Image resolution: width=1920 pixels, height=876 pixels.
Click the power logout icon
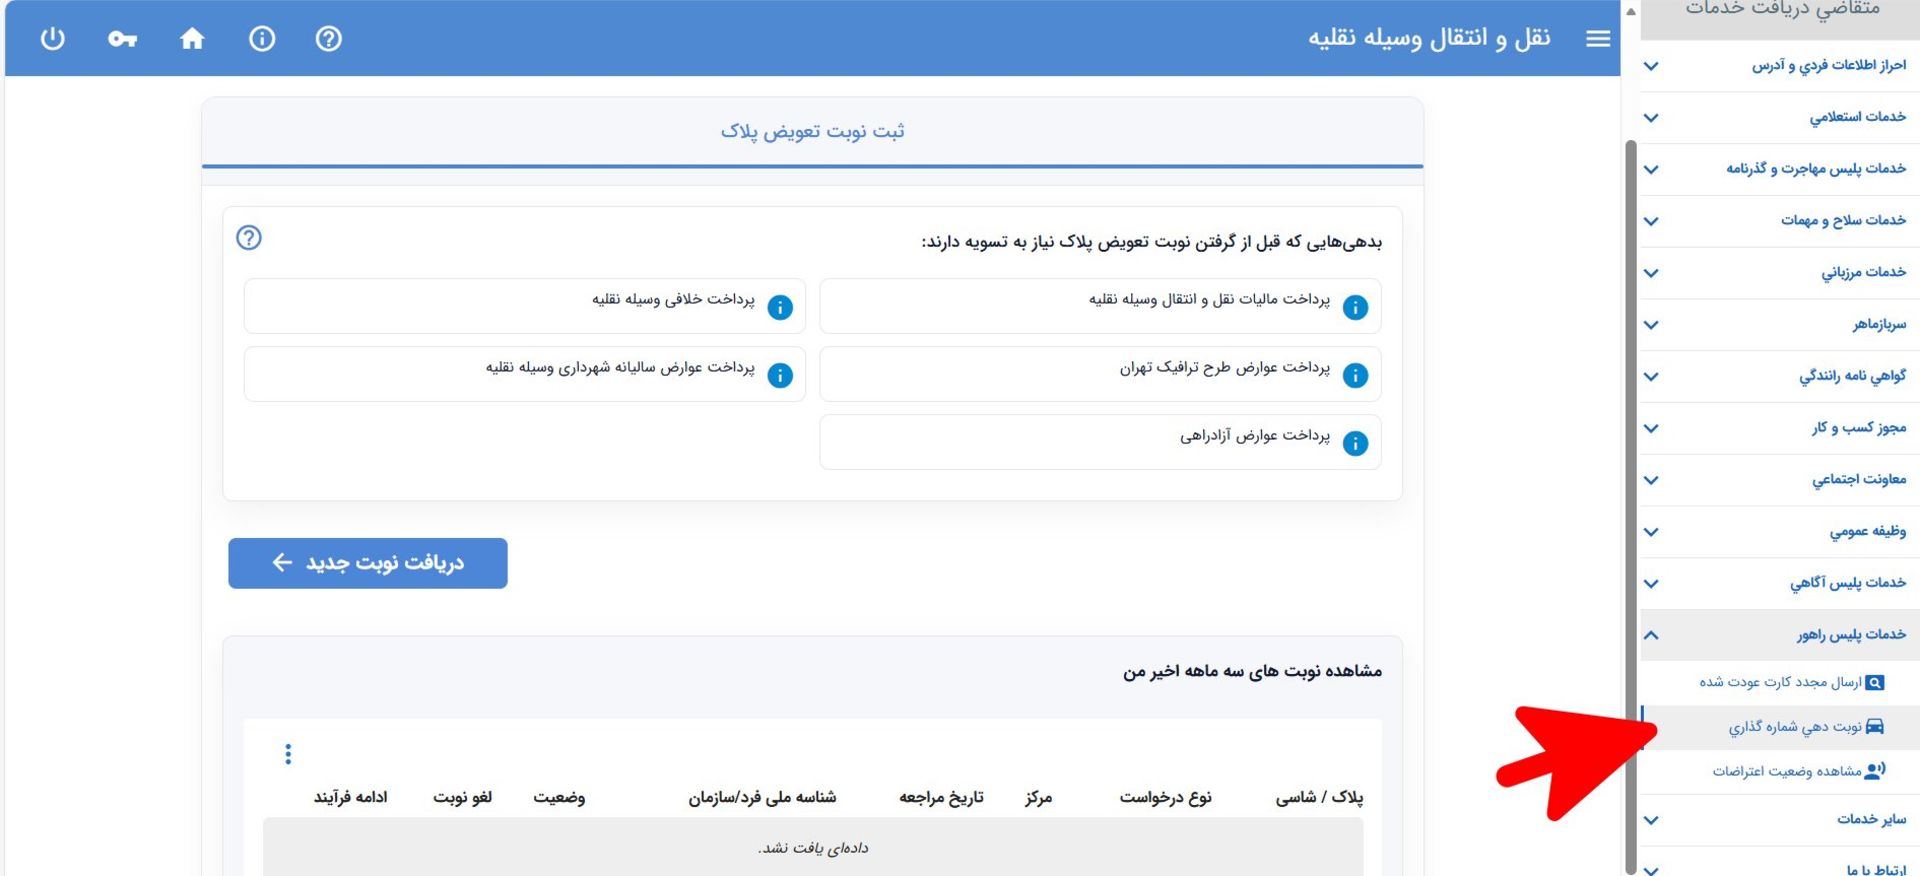coord(52,39)
